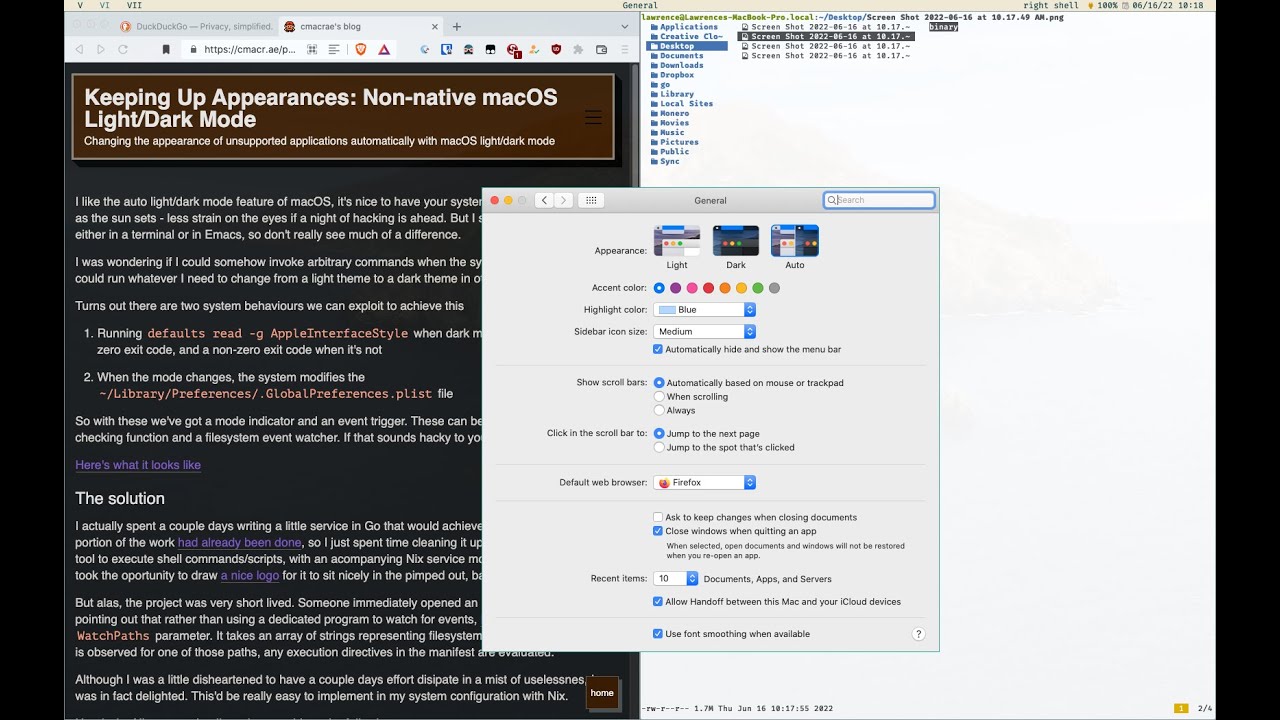
Task: Open the Recent items count dropdown
Action: click(x=676, y=578)
